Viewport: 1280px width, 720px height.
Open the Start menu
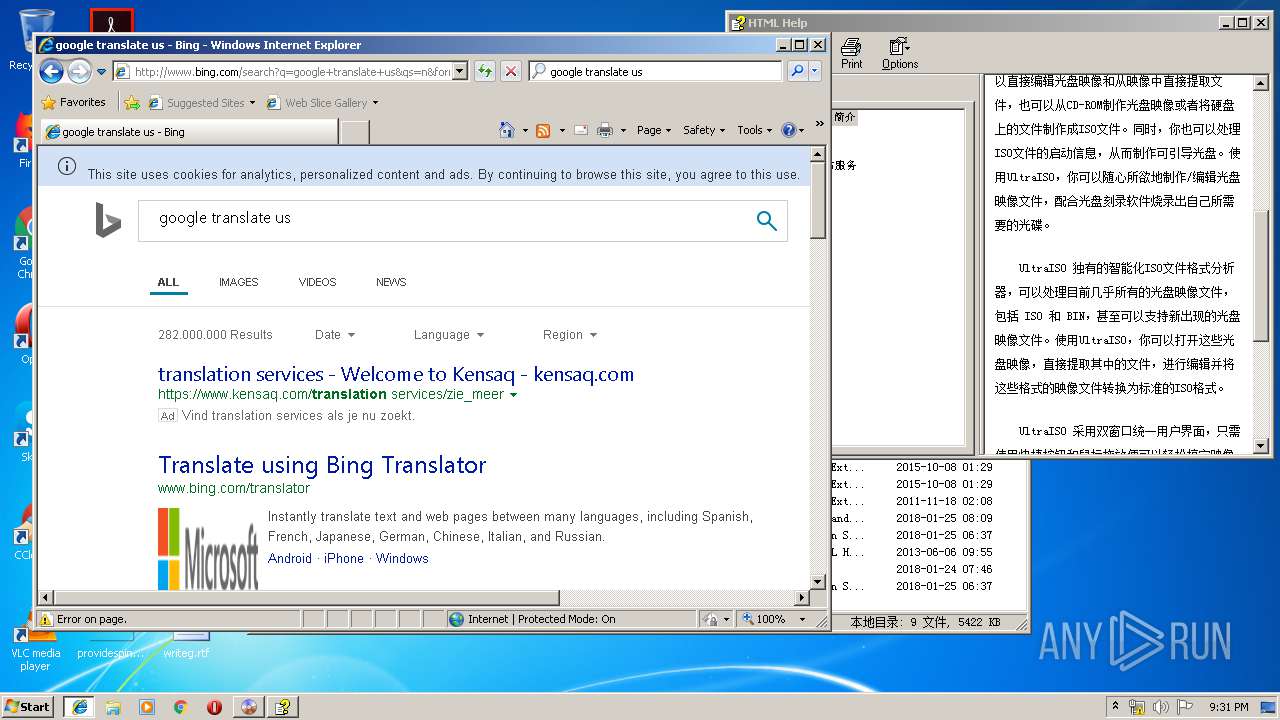point(28,706)
